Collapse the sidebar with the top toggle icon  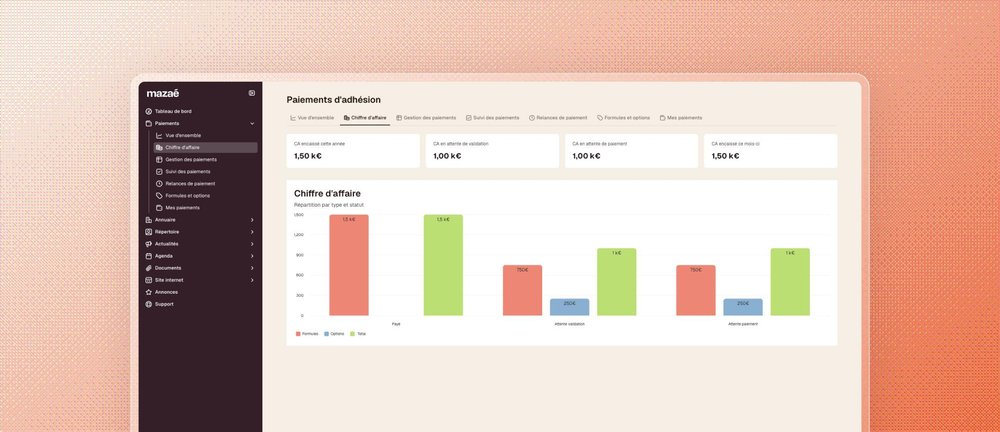coord(252,93)
